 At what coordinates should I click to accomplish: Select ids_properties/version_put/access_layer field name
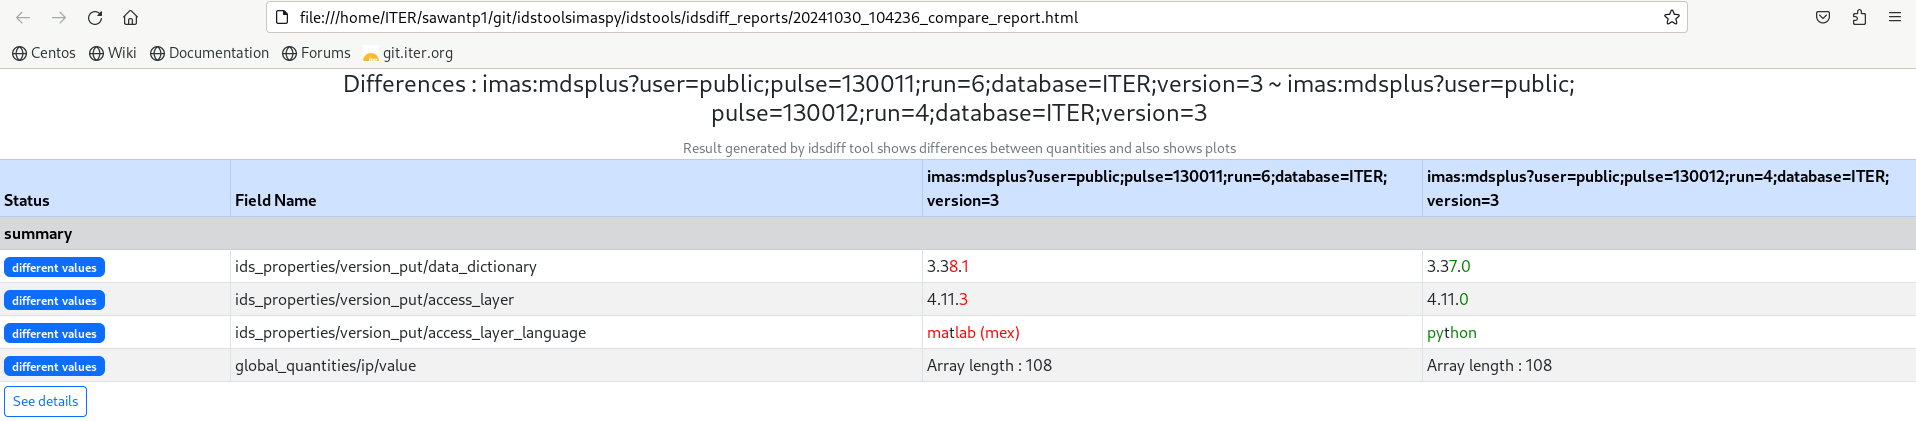tap(374, 299)
